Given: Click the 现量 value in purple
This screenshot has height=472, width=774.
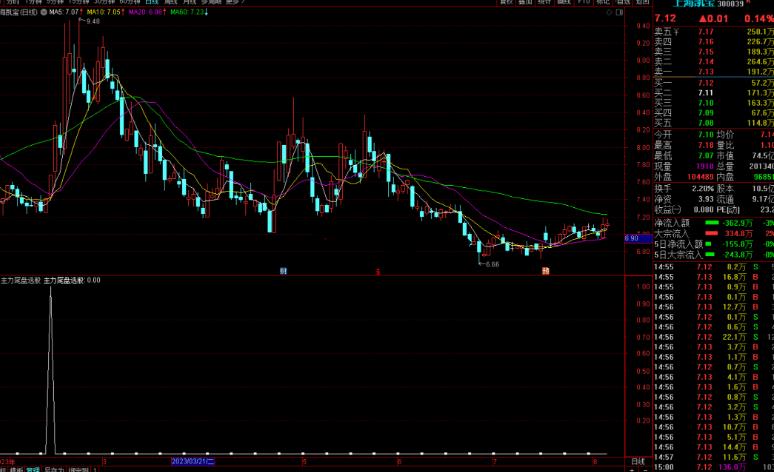Looking at the screenshot, I should (705, 166).
